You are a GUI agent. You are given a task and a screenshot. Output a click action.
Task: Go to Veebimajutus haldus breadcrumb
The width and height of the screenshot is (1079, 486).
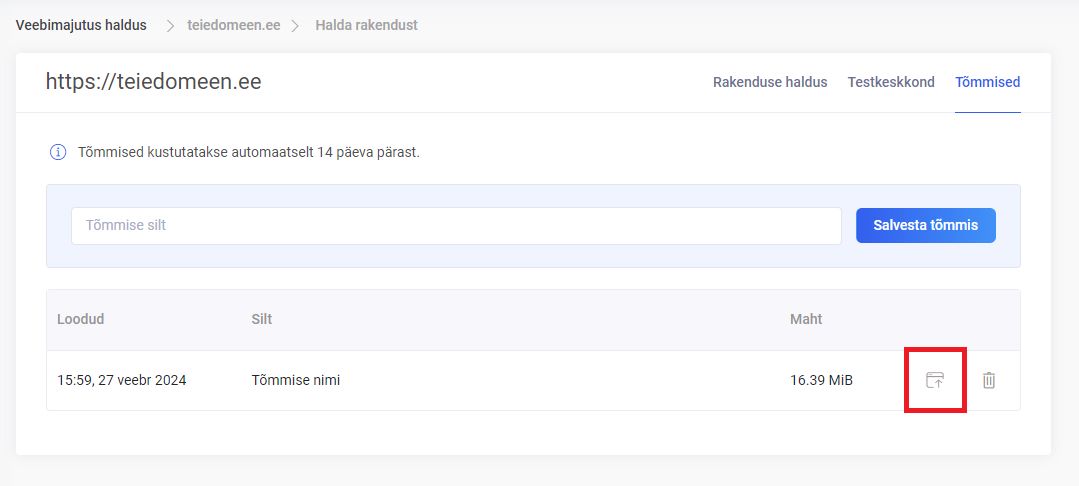(x=81, y=25)
